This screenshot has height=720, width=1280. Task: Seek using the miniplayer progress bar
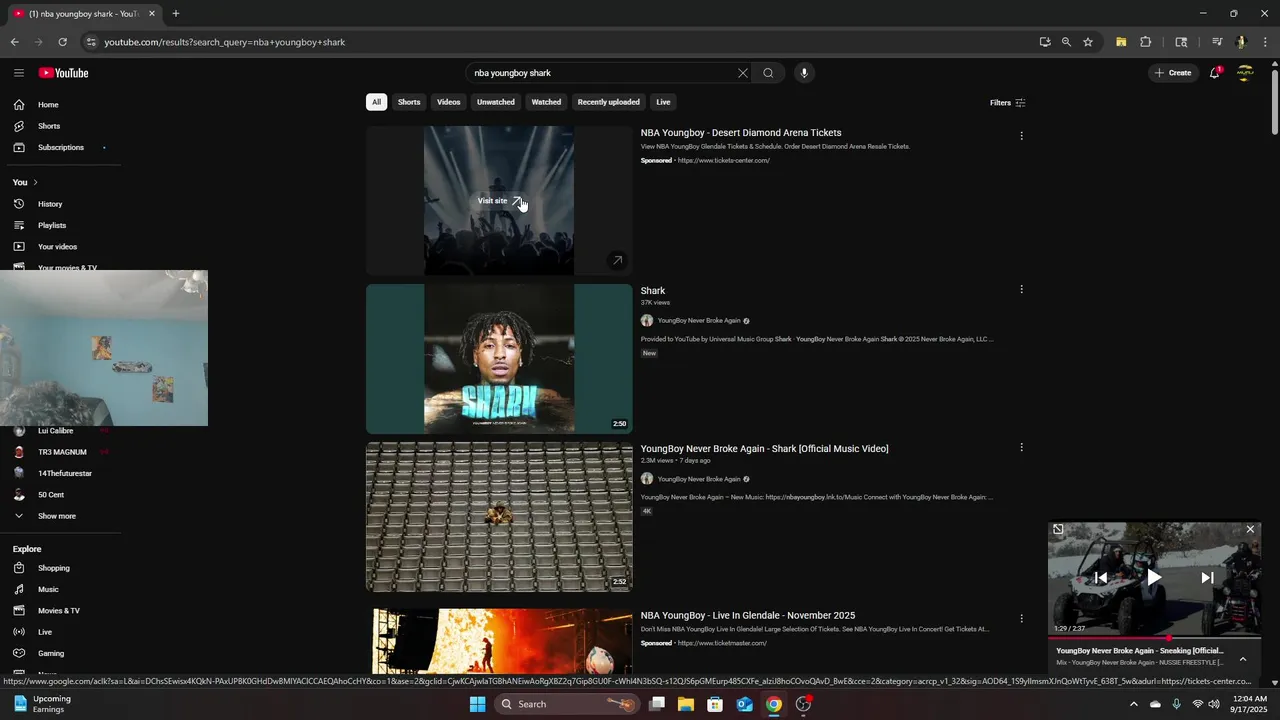(x=1155, y=637)
